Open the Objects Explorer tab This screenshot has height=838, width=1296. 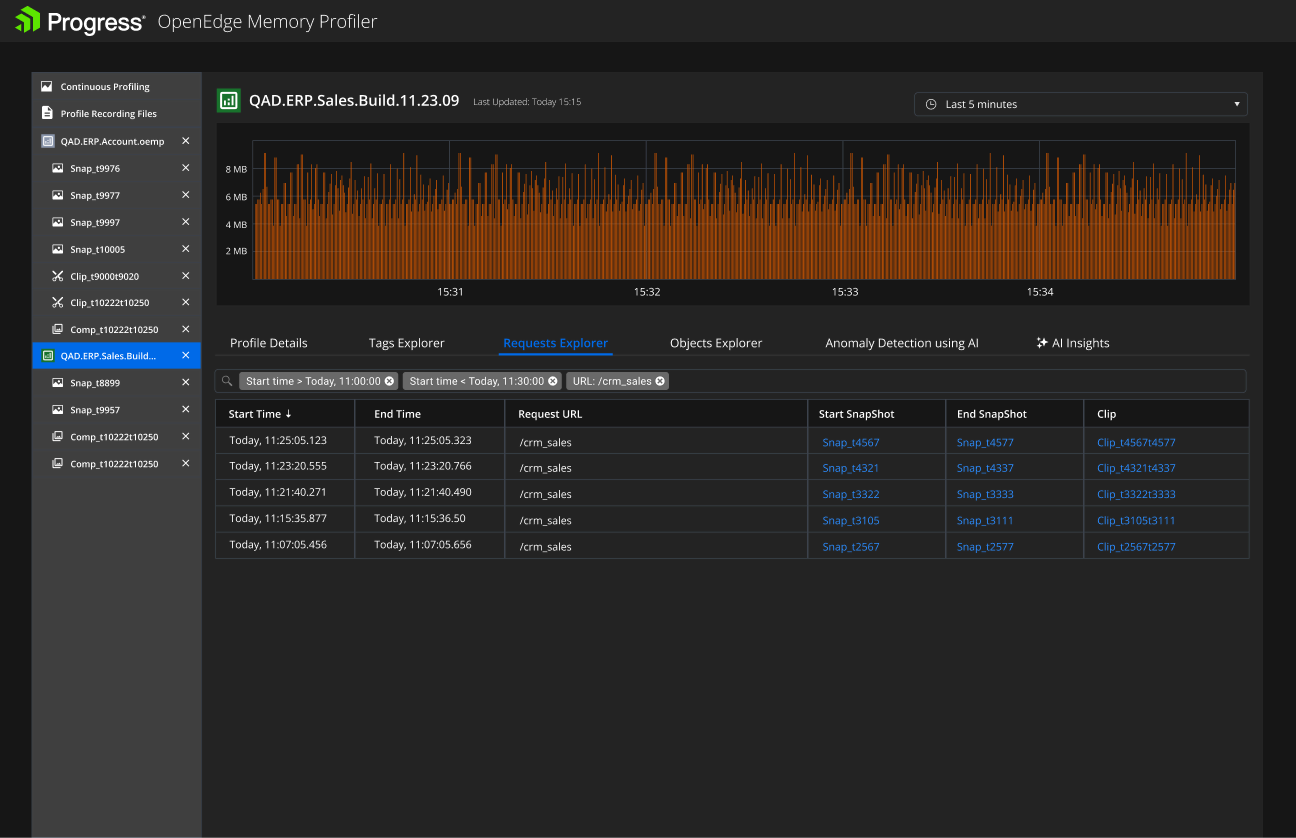[x=716, y=343]
